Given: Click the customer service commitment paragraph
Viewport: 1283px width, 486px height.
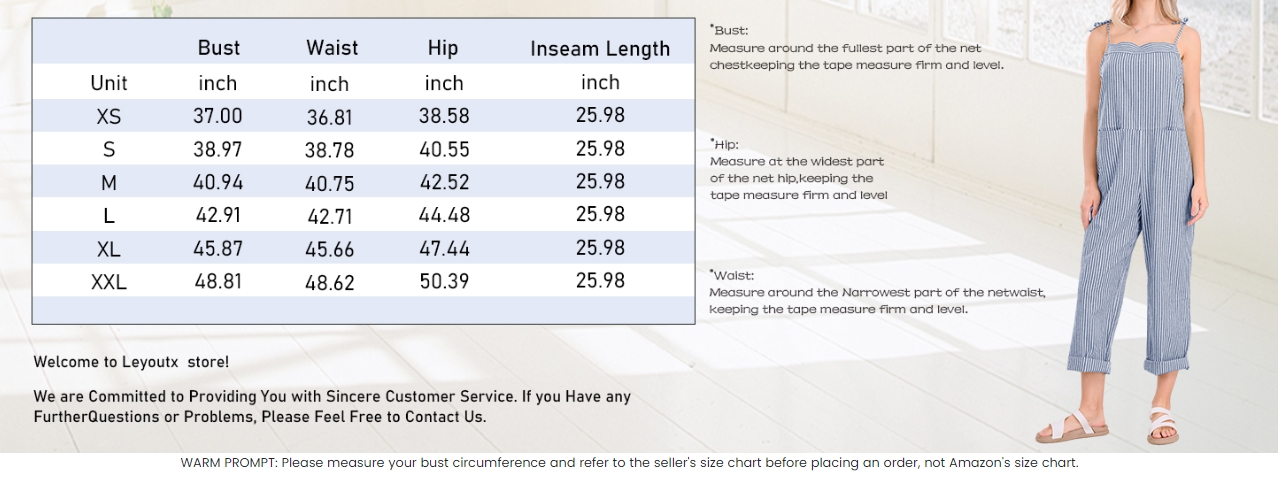Looking at the screenshot, I should (x=332, y=407).
